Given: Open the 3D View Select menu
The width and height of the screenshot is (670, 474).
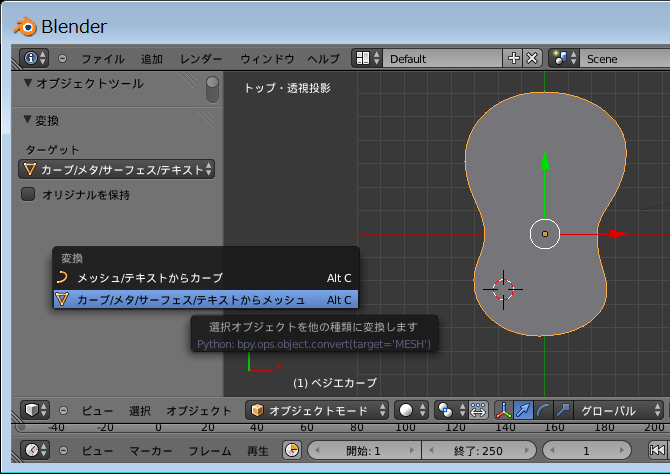Looking at the screenshot, I should click(x=140, y=411).
